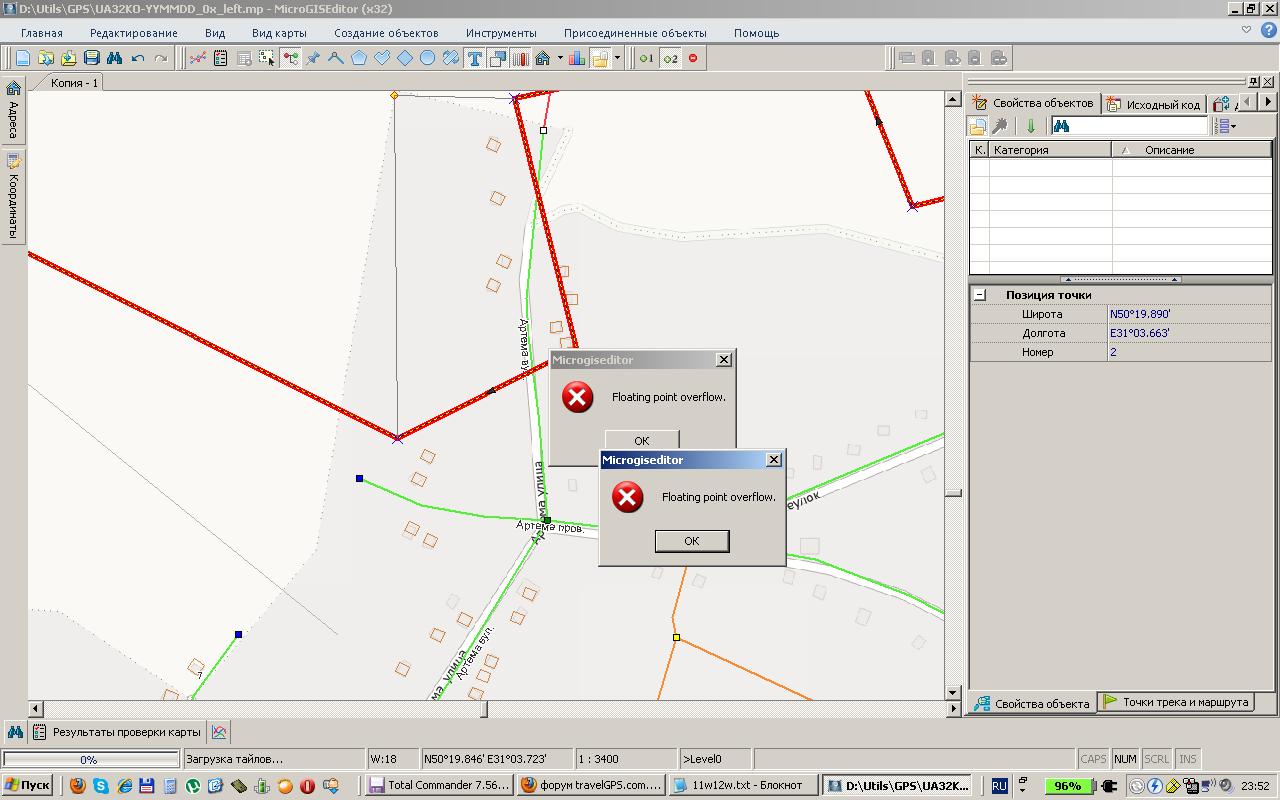Click the binoculars search icon in main toolbar

(x=115, y=58)
